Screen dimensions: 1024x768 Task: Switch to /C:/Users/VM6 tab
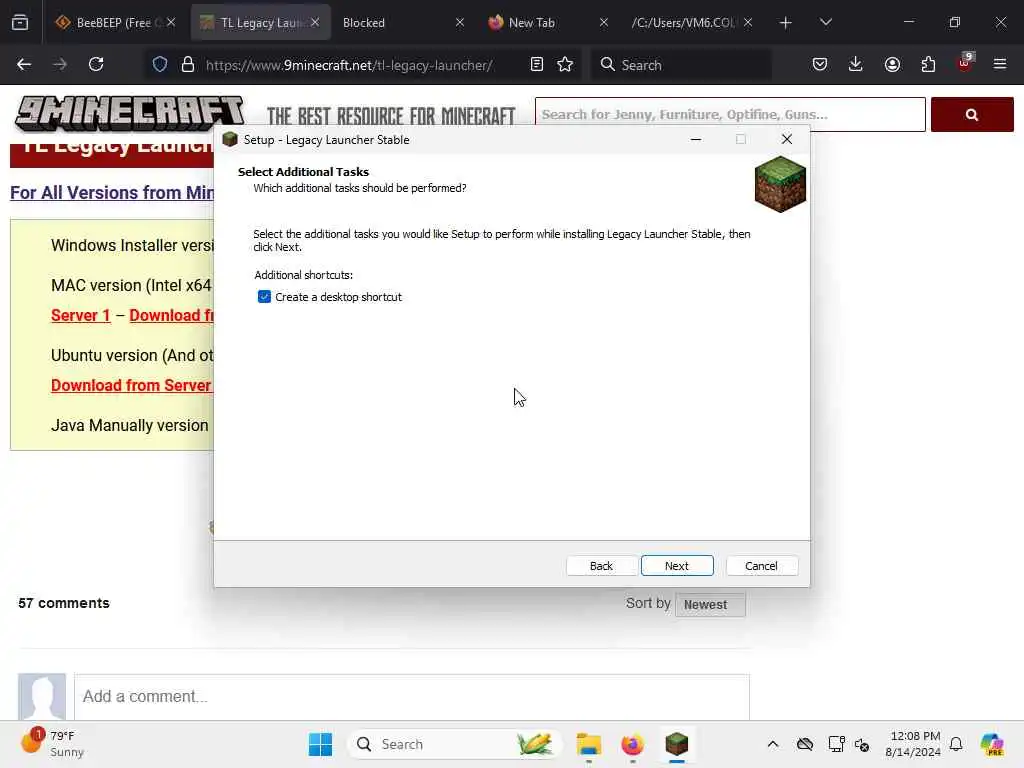click(x=683, y=22)
